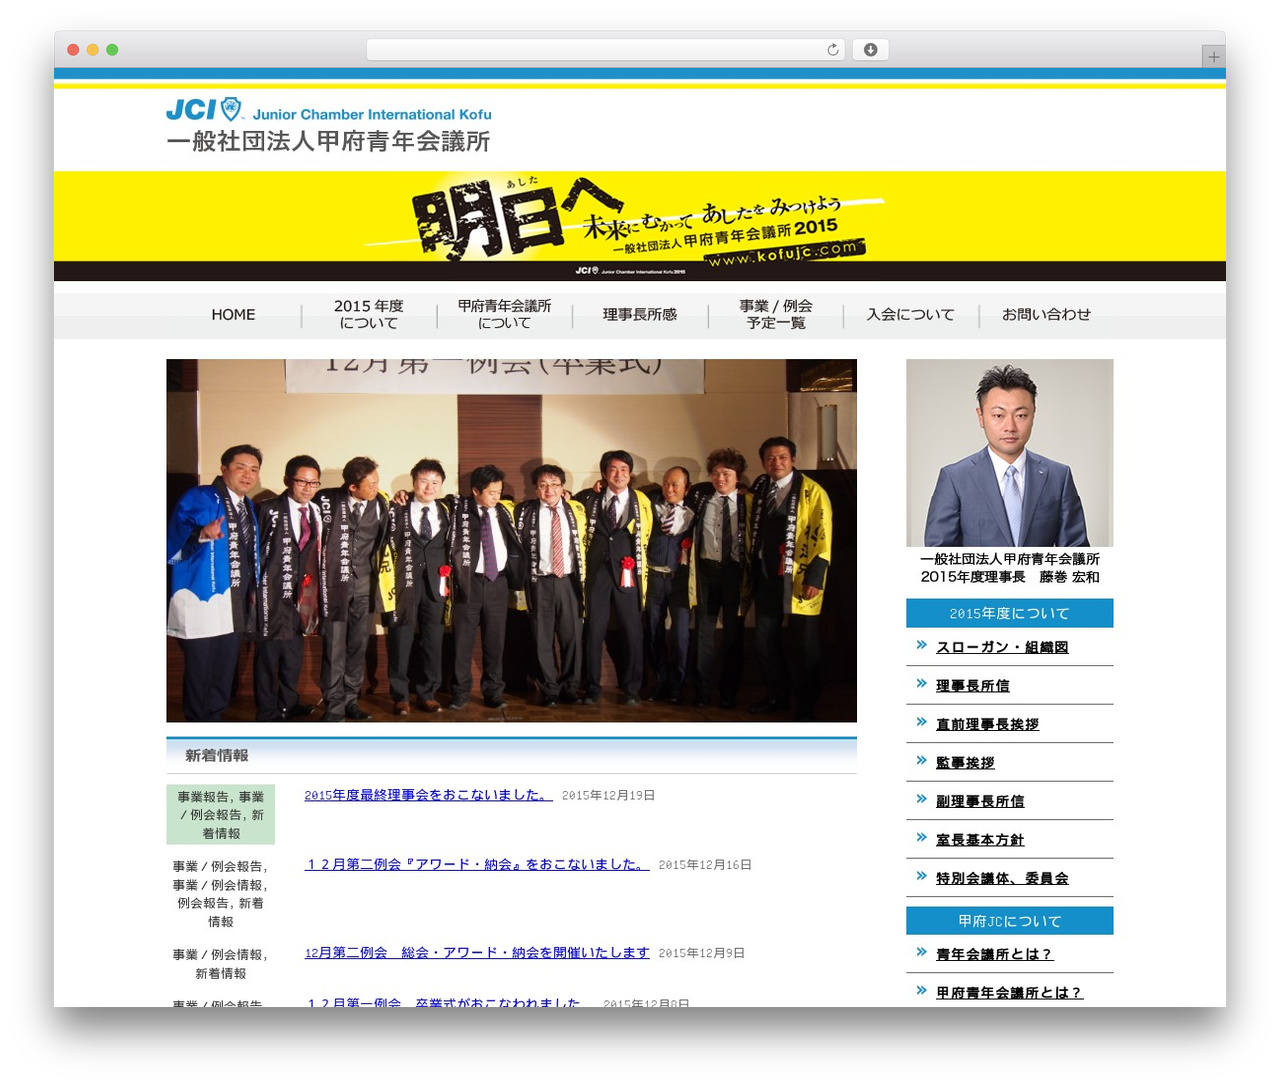Open the 理事長所感 menu item
Viewport: 1280px width, 1084px height.
pyautogui.click(x=640, y=314)
